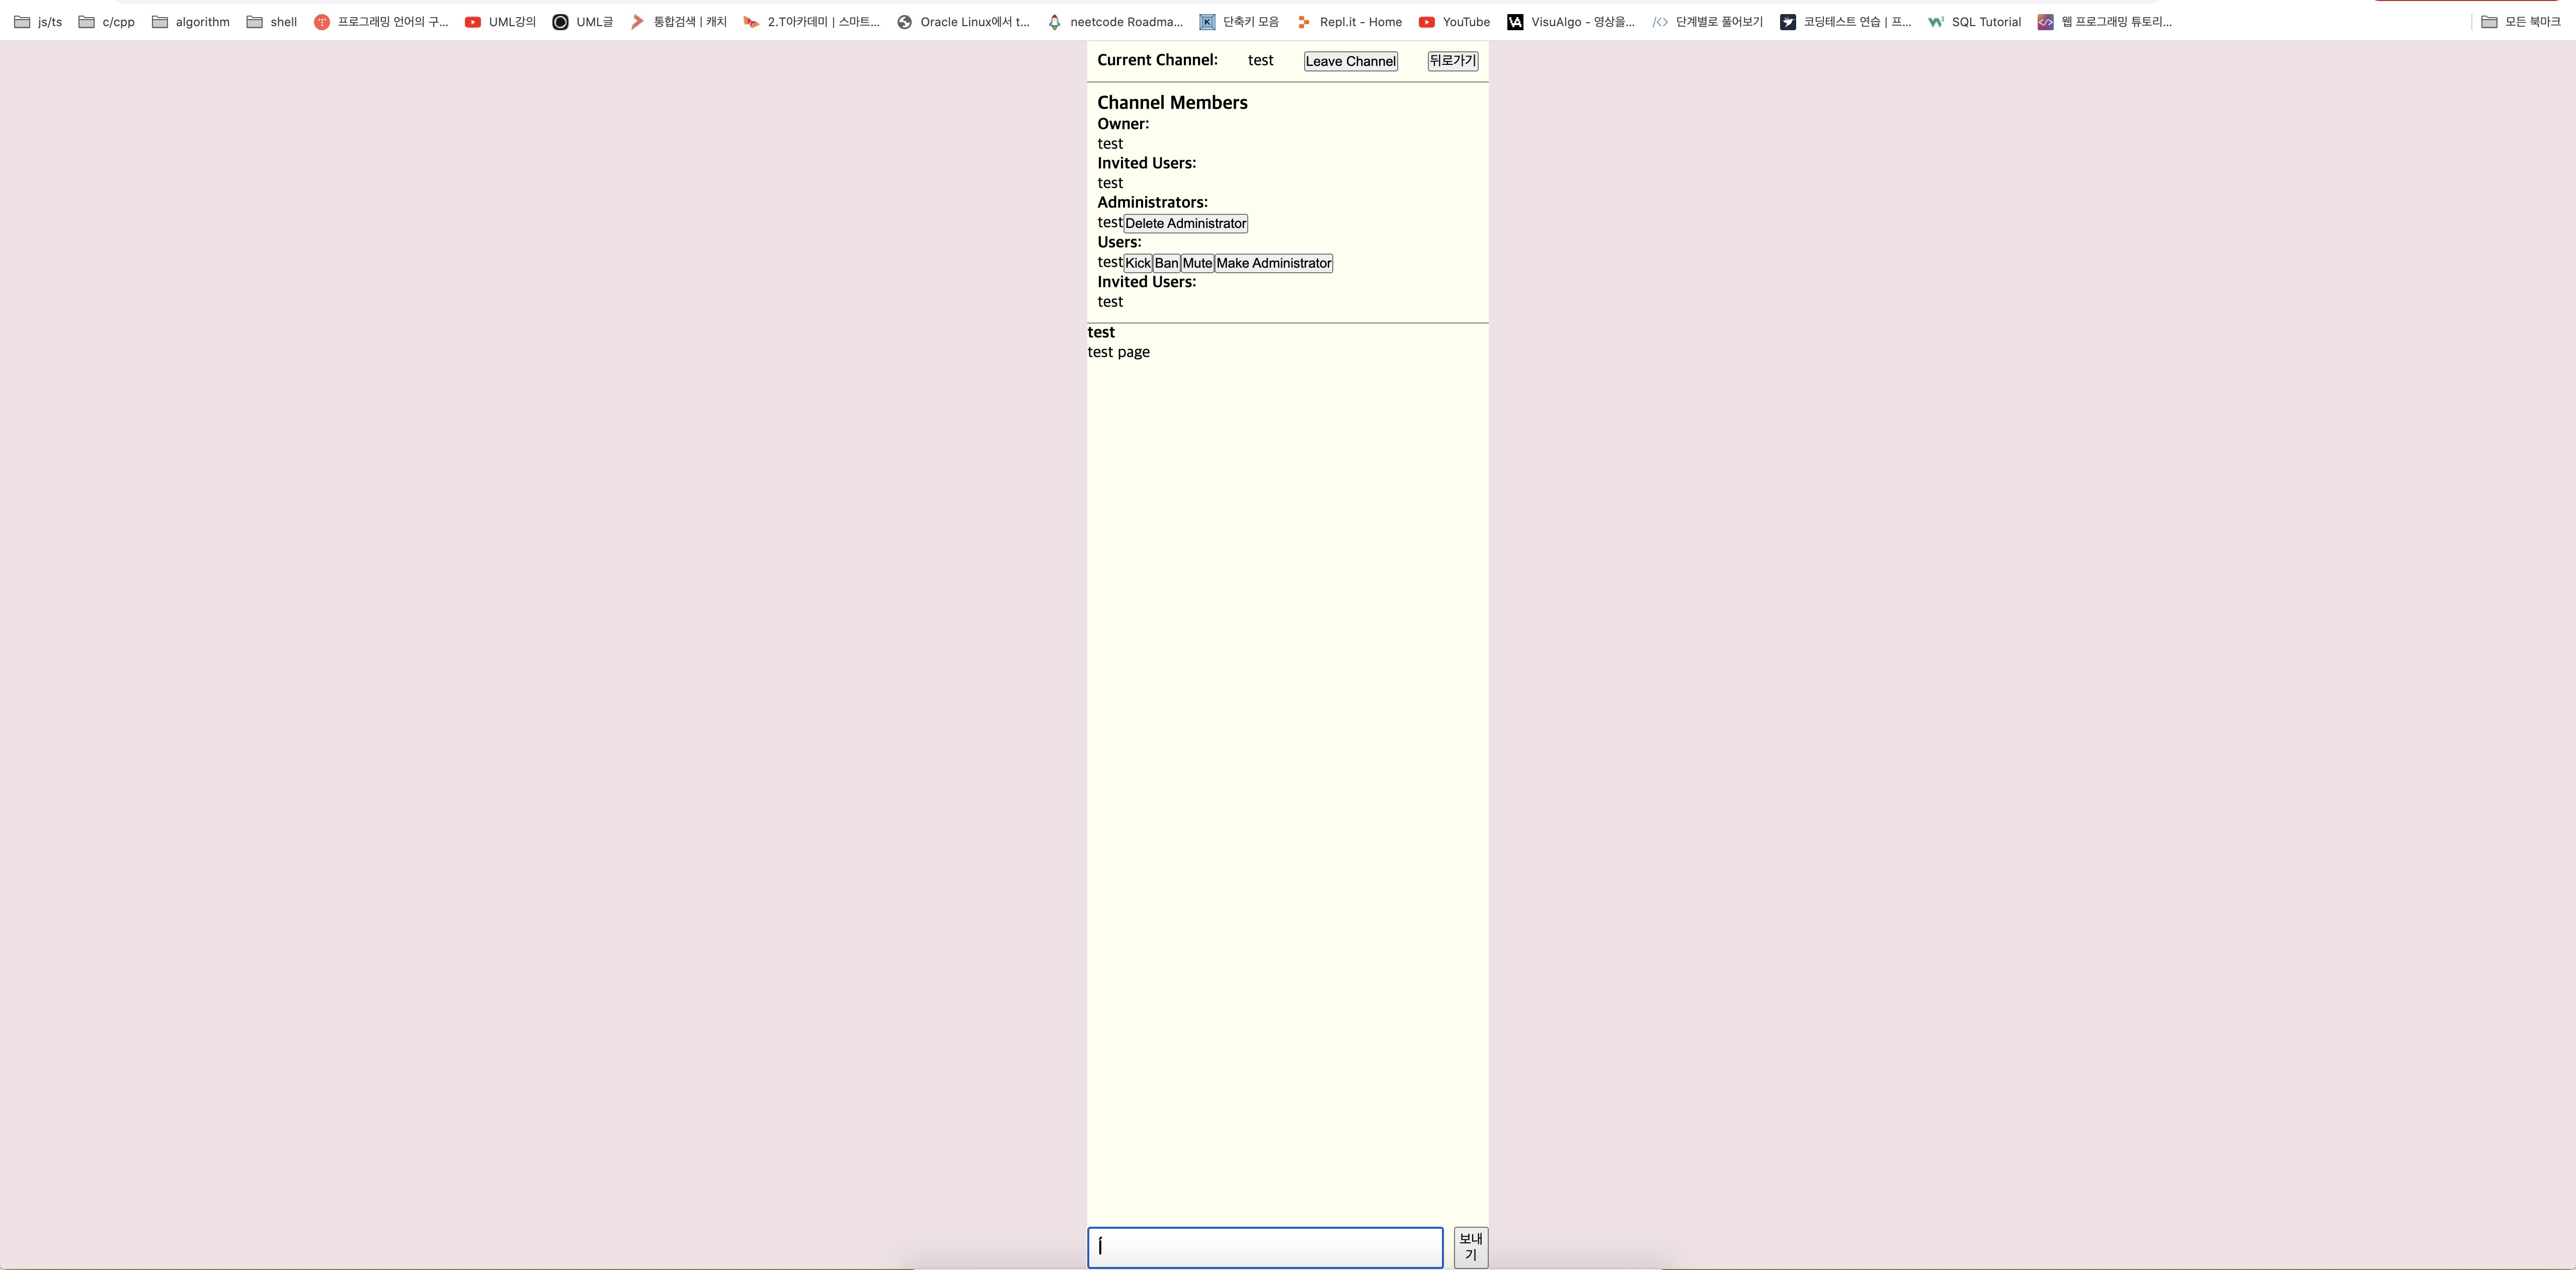Expand the js/ts bookmark folder
Image resolution: width=2576 pixels, height=1270 pixels.
38,21
